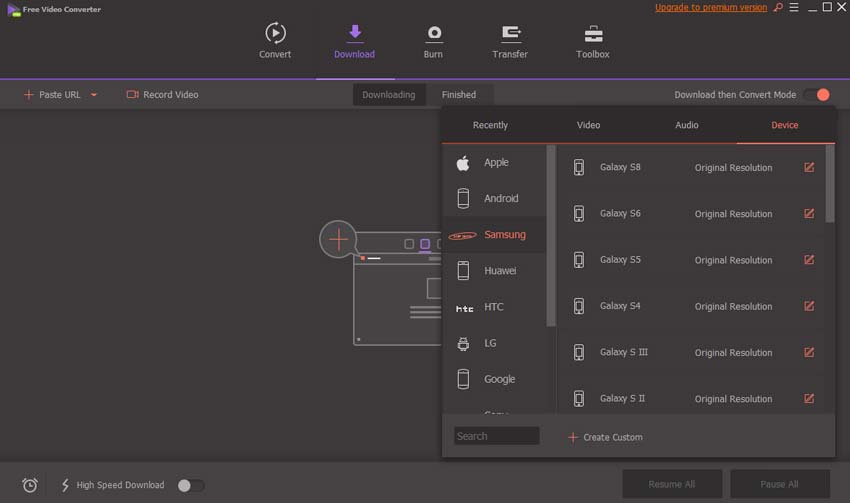This screenshot has width=850, height=503.
Task: Click the device model list scrollbar
Action: tap(829, 183)
